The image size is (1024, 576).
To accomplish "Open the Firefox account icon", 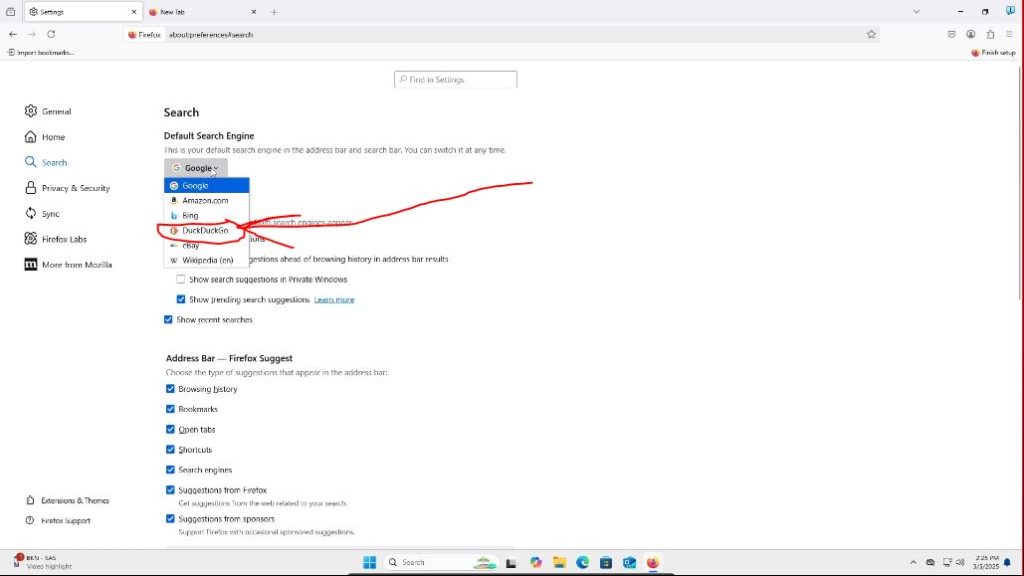I will click(x=971, y=35).
